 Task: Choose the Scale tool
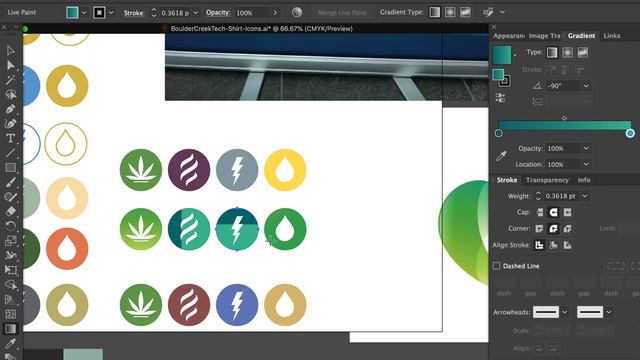pos(11,240)
